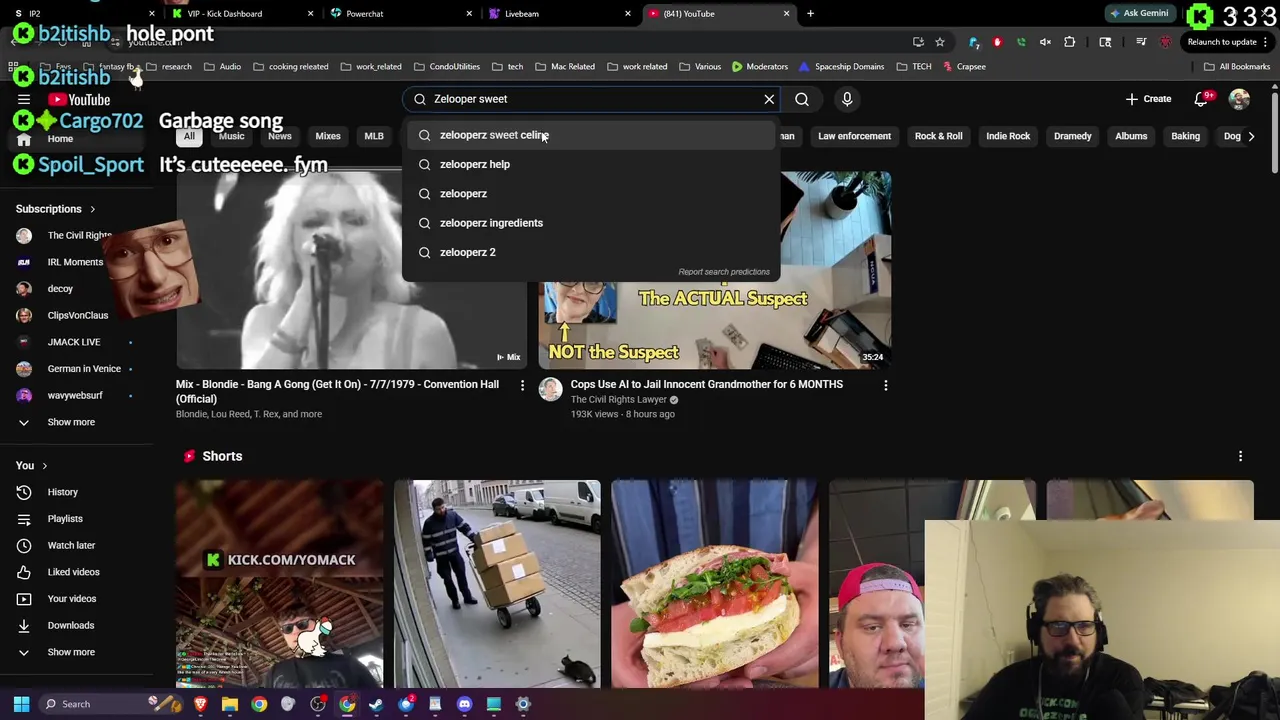
Task: Open Liked videos in the sidebar
Action: click(73, 572)
